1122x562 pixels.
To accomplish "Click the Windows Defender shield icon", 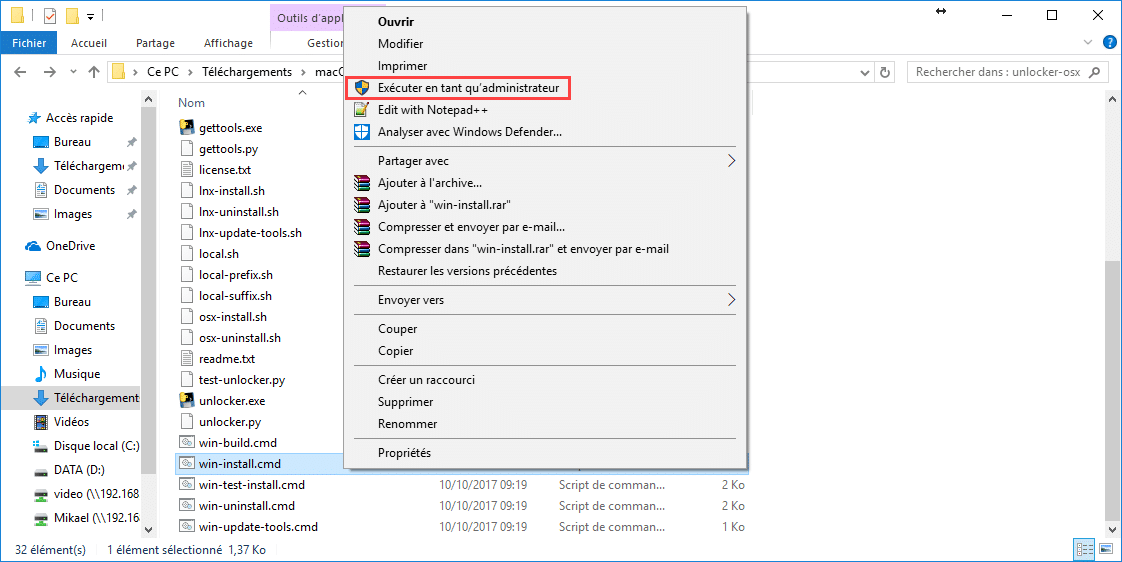I will coord(362,132).
